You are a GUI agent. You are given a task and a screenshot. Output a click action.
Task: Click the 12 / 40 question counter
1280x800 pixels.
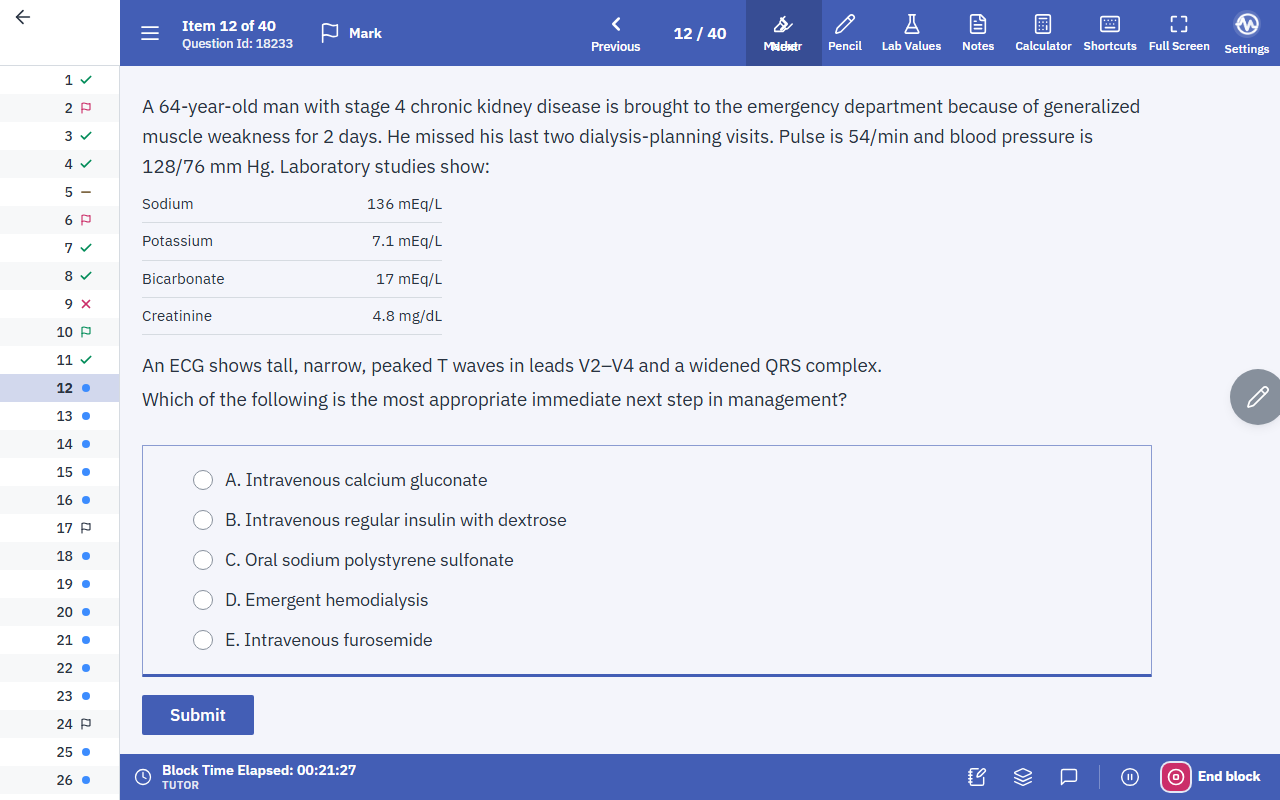700,33
